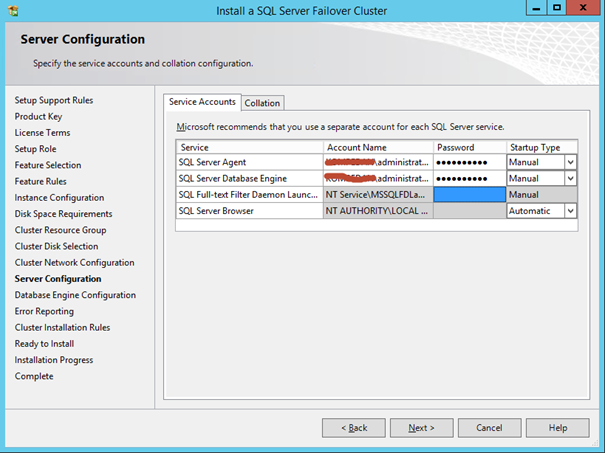605x453 pixels.
Task: Select the Database Engine account name cell
Action: tap(377, 178)
